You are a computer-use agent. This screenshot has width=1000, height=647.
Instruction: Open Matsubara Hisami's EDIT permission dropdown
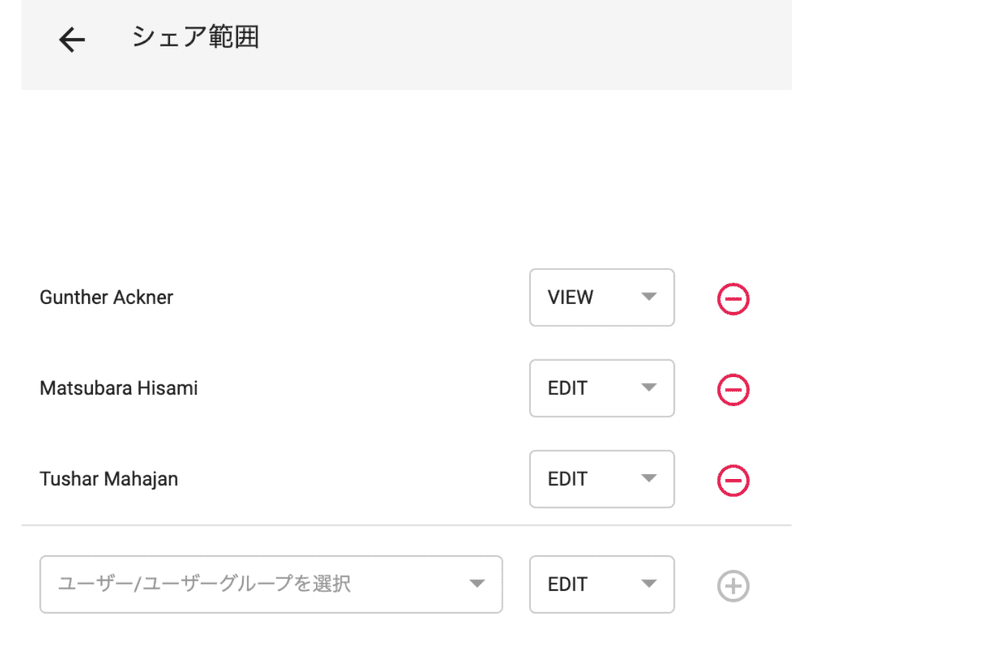(601, 388)
